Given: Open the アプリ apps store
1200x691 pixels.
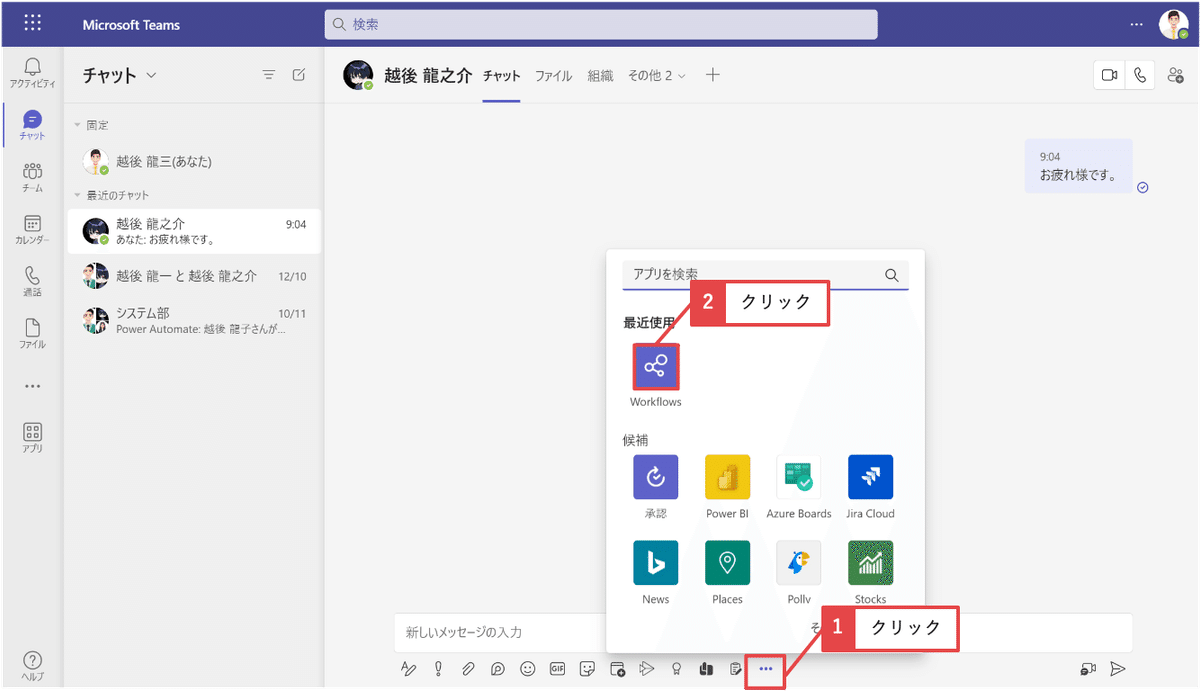Looking at the screenshot, I should pos(32,438).
